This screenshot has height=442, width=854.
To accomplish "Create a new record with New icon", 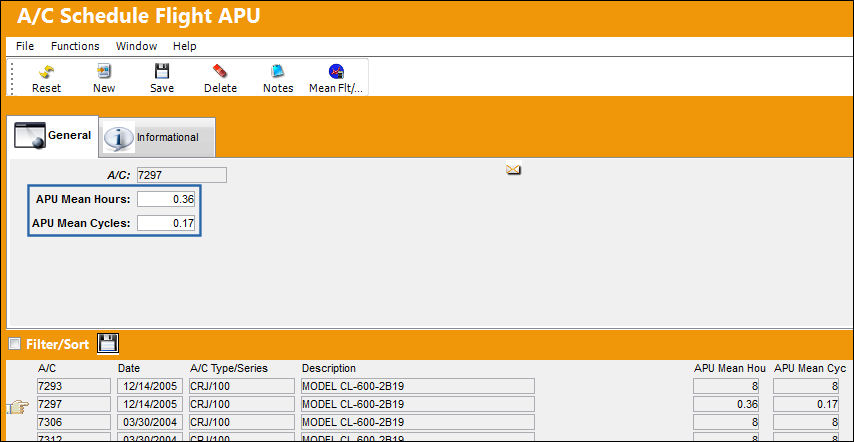I will pos(103,71).
